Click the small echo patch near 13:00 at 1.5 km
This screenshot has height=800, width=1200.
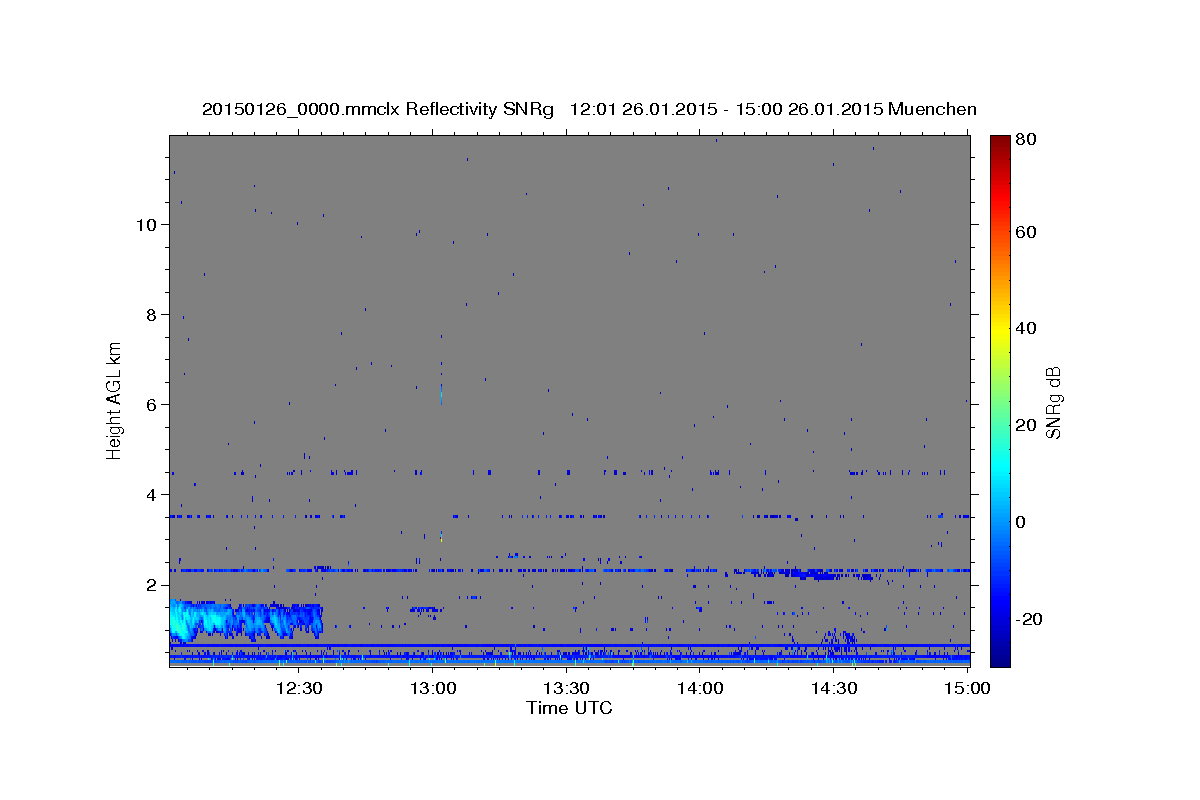click(426, 608)
